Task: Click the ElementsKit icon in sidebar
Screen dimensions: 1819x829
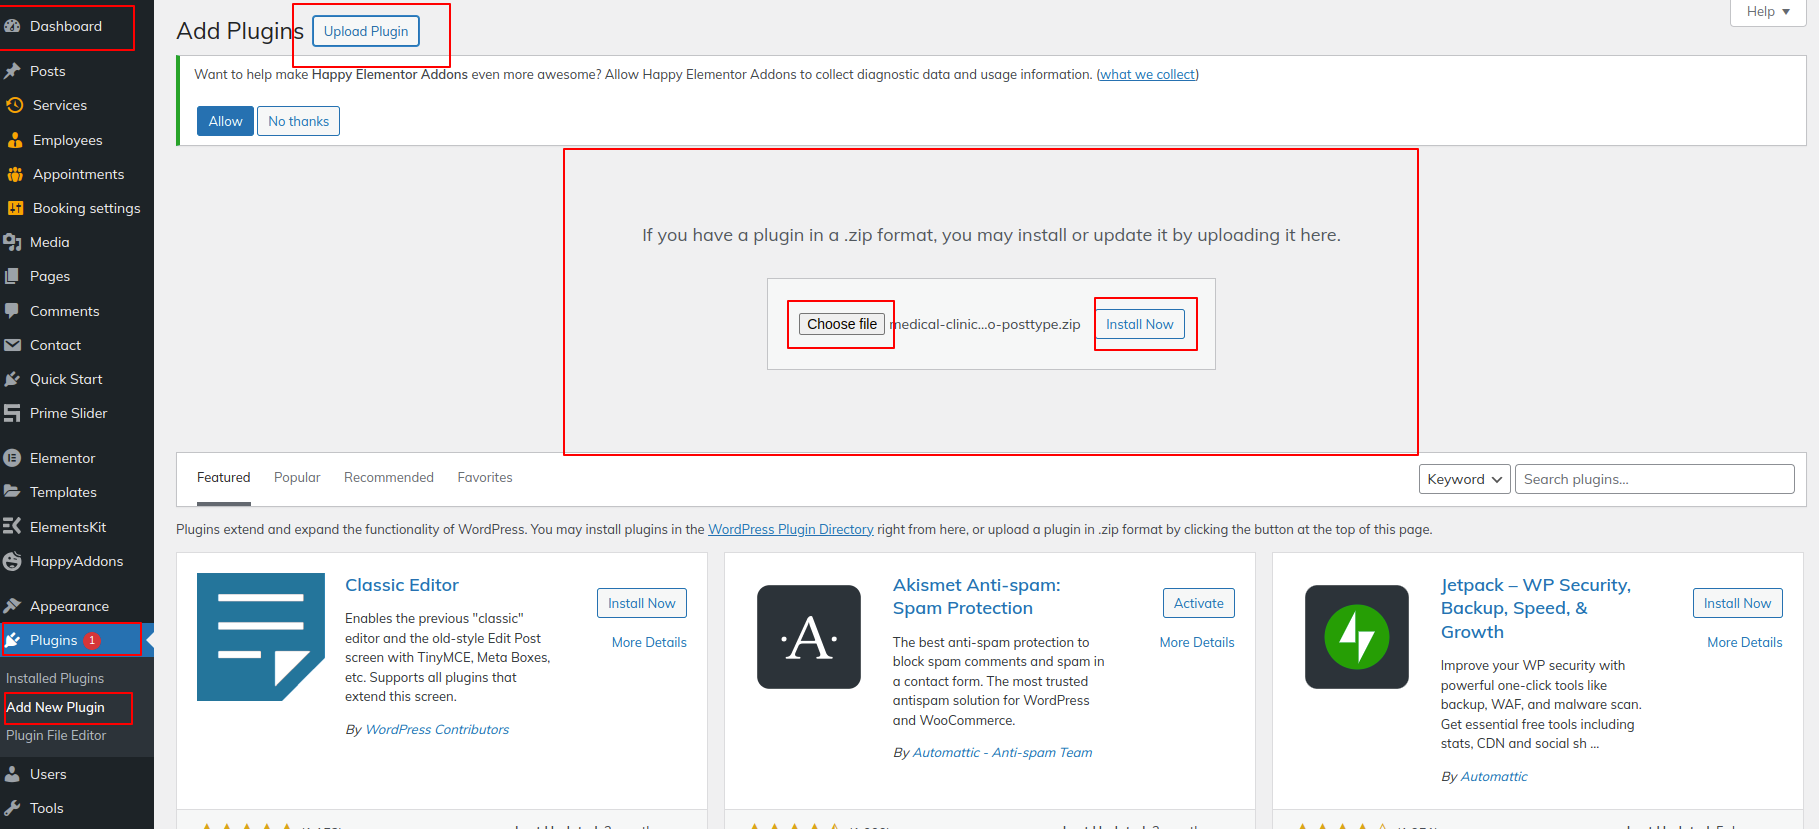Action: coord(13,527)
